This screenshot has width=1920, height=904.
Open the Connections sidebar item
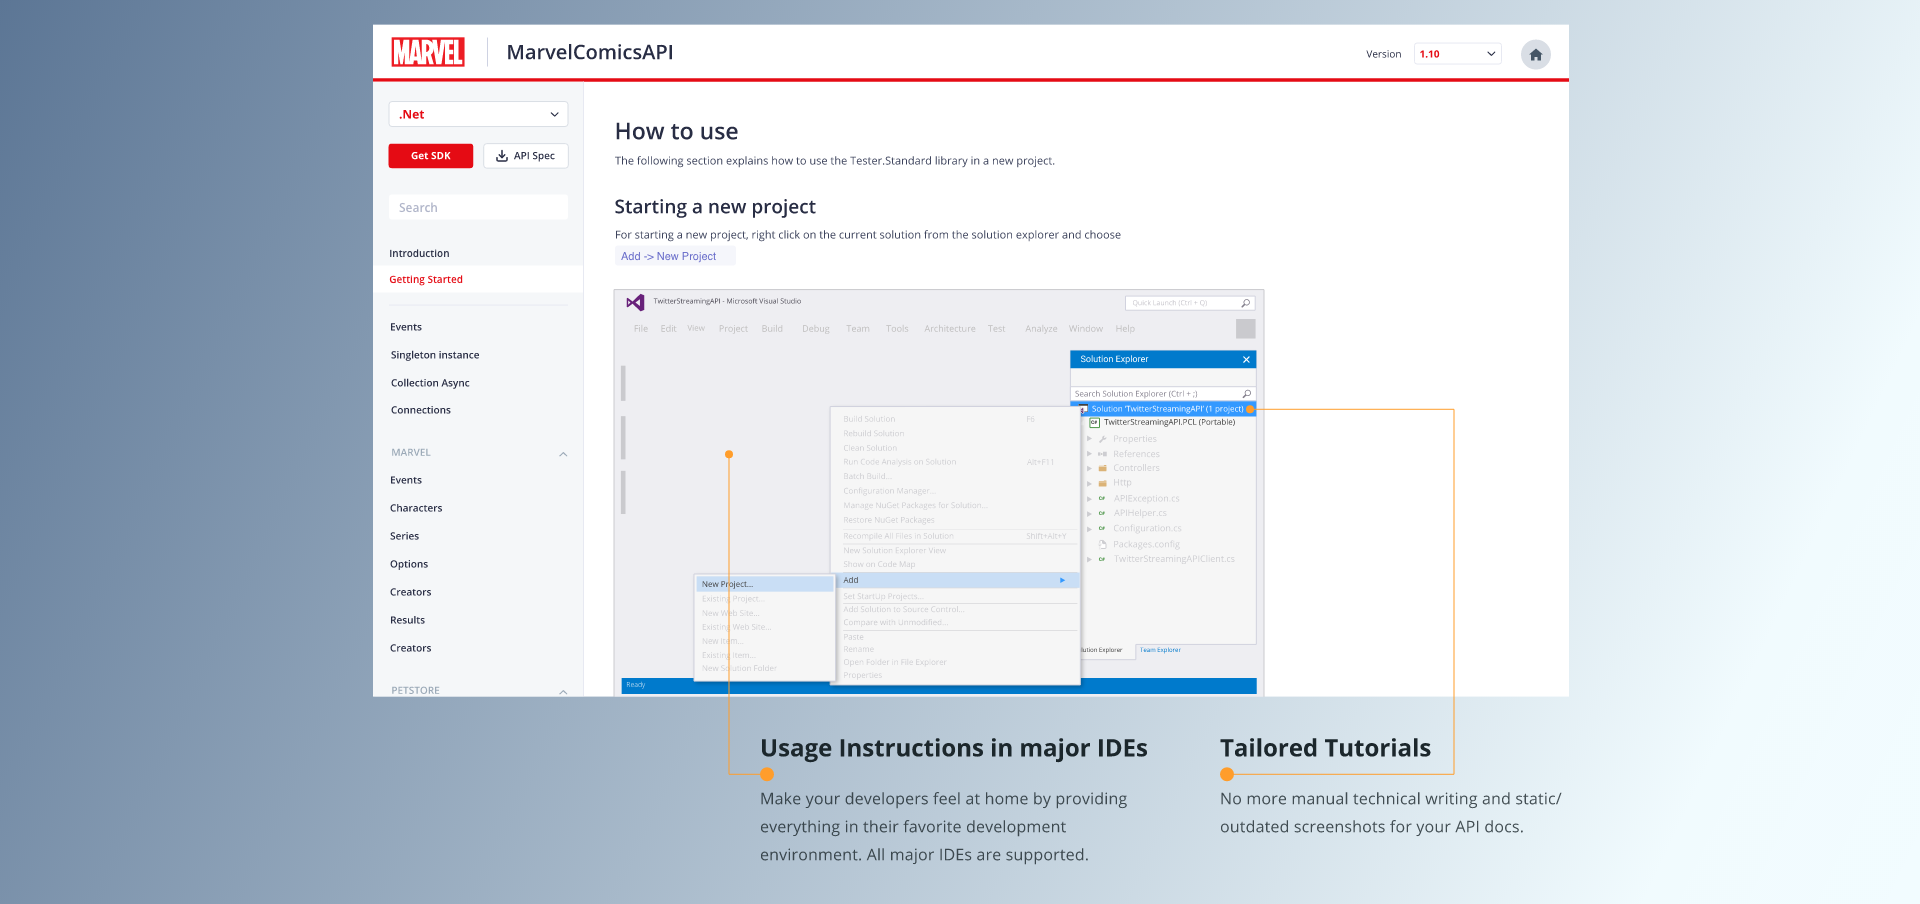(x=421, y=410)
